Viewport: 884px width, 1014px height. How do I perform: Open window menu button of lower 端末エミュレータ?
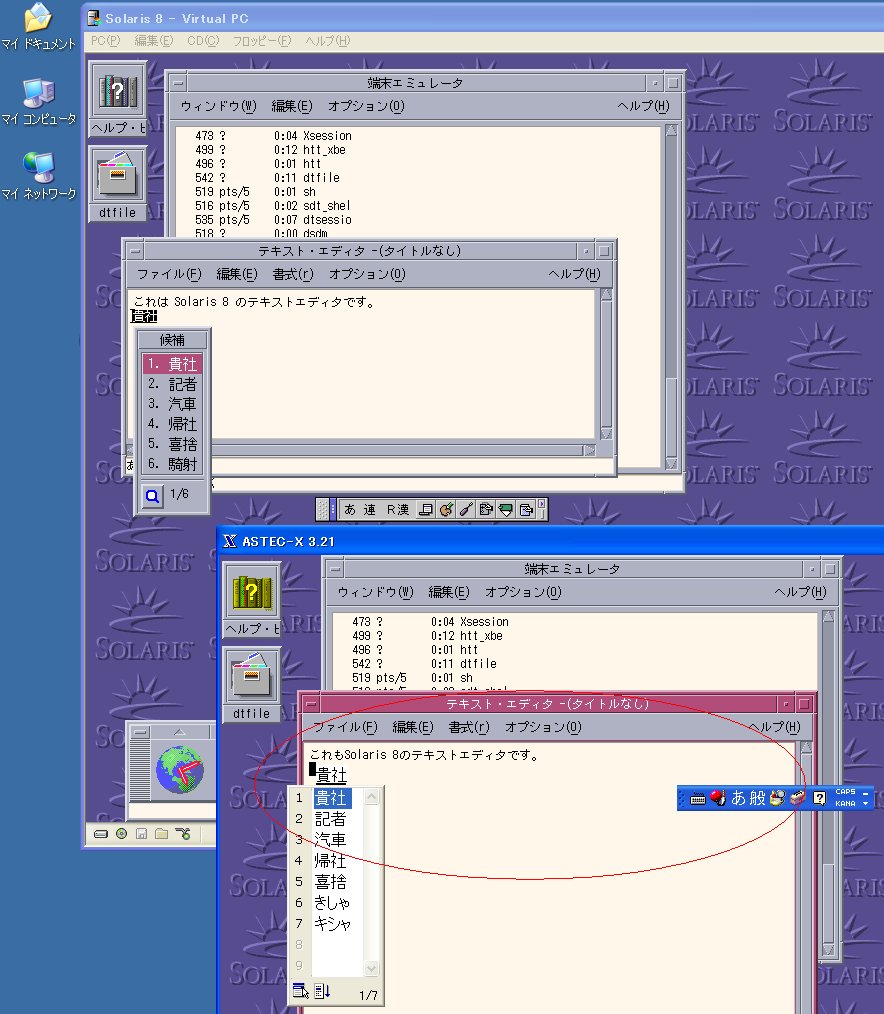pyautogui.click(x=335, y=569)
